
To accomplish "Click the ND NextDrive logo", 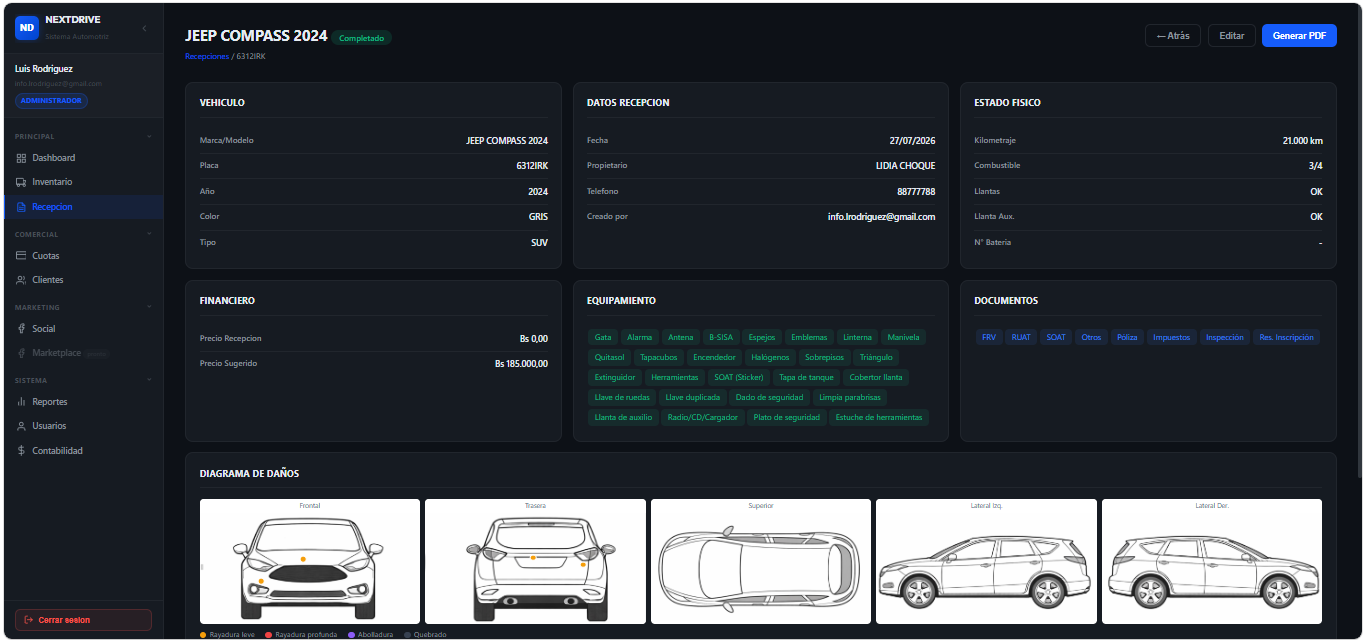I will [27, 28].
